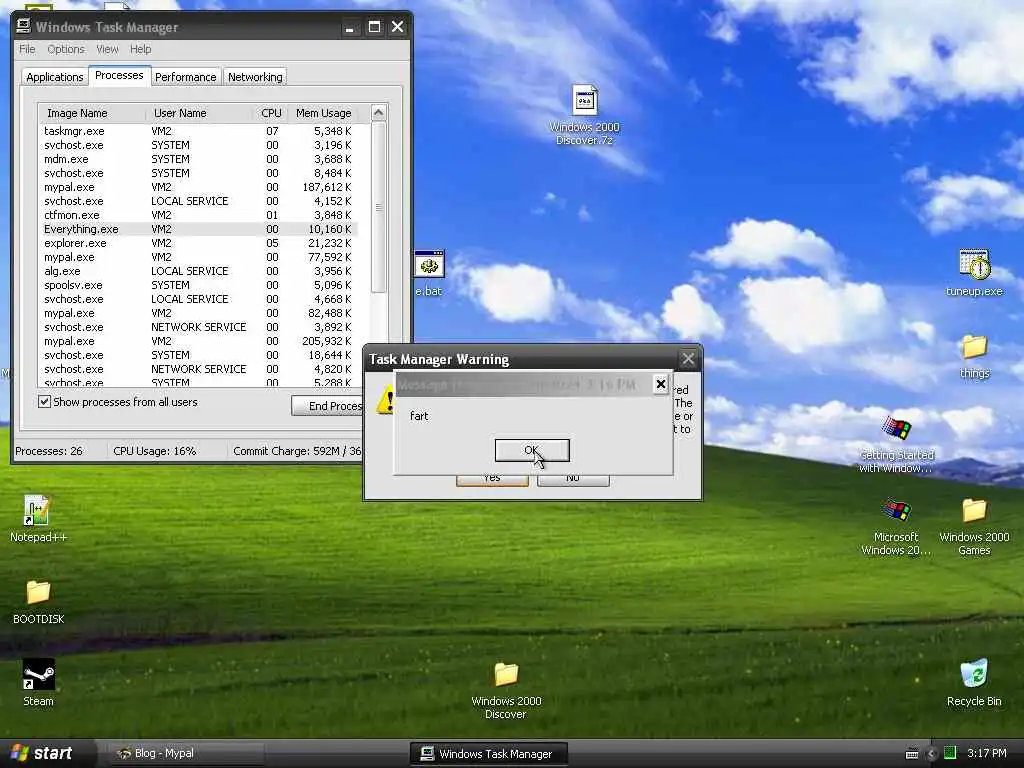The image size is (1024, 768).
Task: Sort processes by User Name column
Action: pos(199,113)
